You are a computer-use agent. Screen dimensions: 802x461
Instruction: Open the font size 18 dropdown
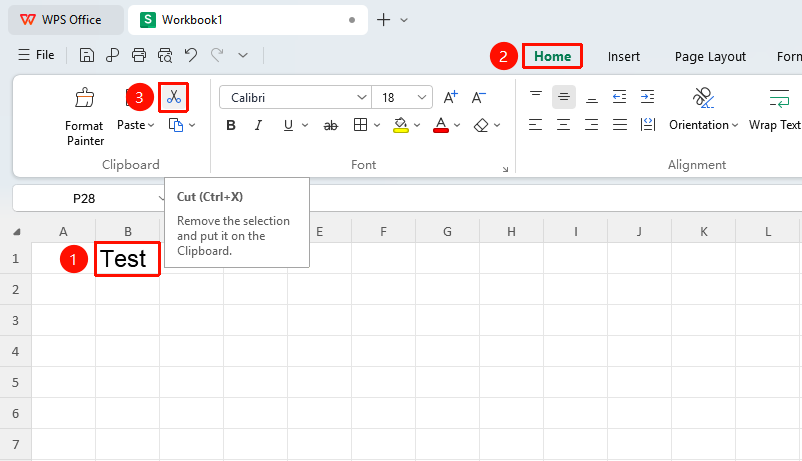[x=421, y=97]
